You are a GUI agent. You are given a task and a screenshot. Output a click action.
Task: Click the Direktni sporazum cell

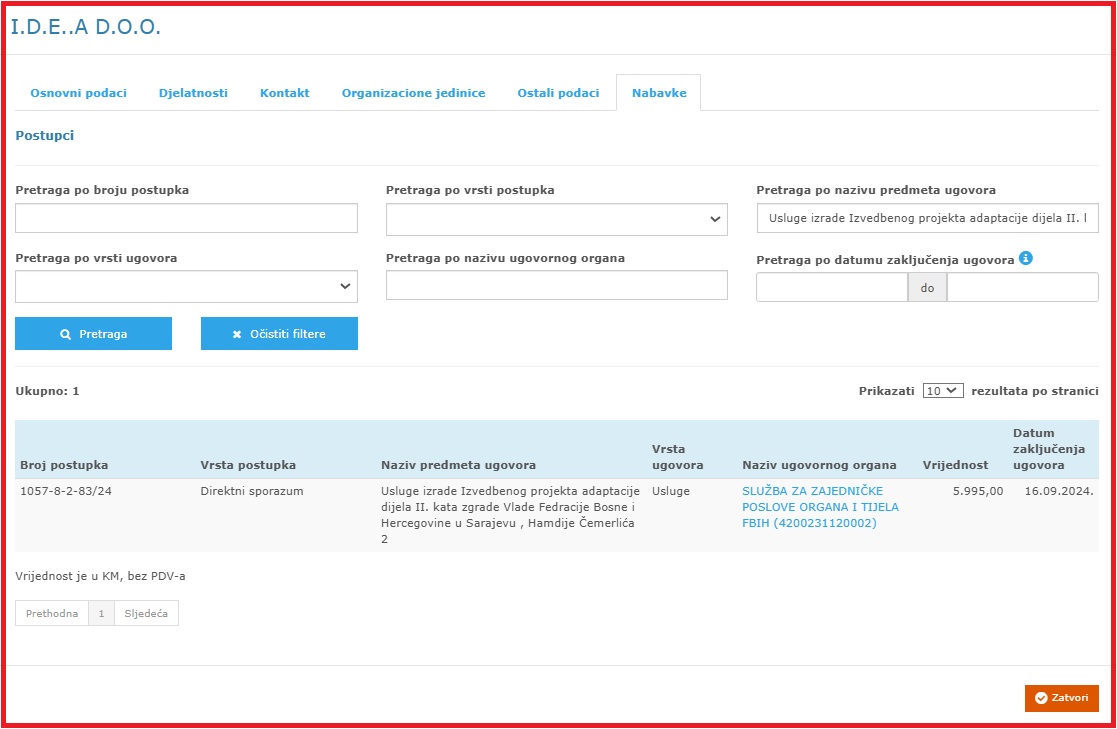(251, 491)
